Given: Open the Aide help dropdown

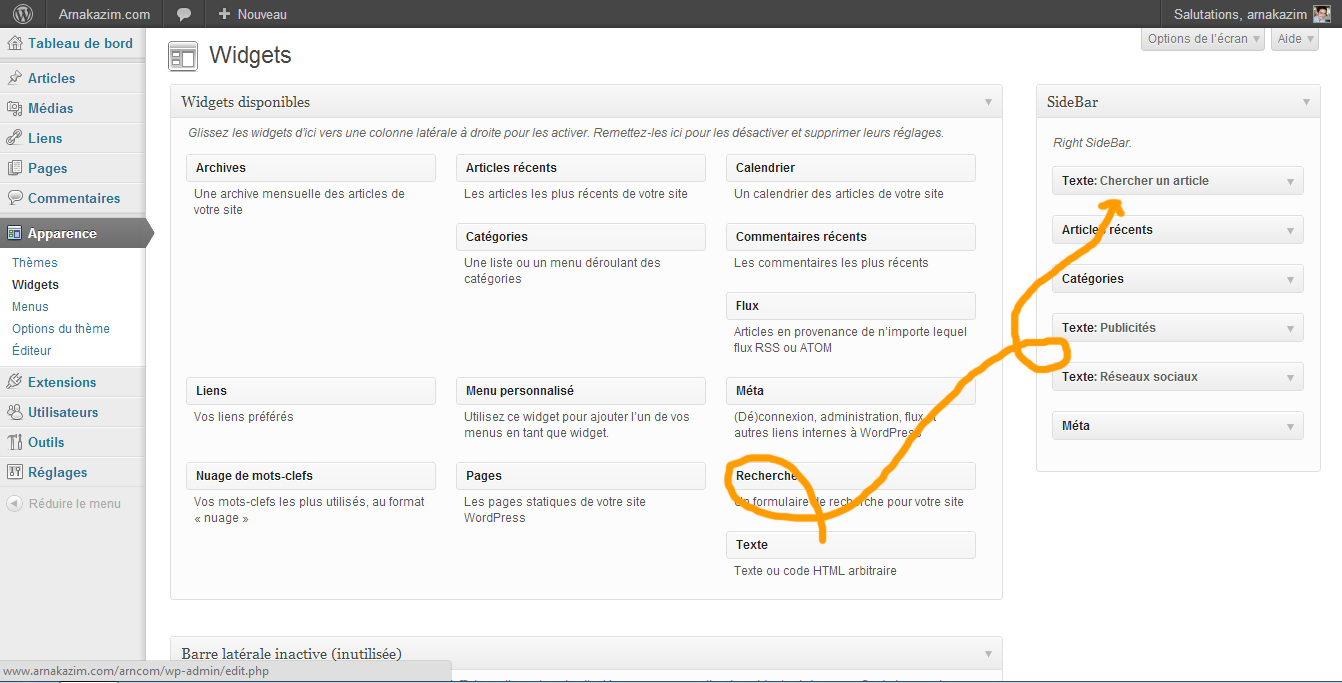Looking at the screenshot, I should [1295, 39].
